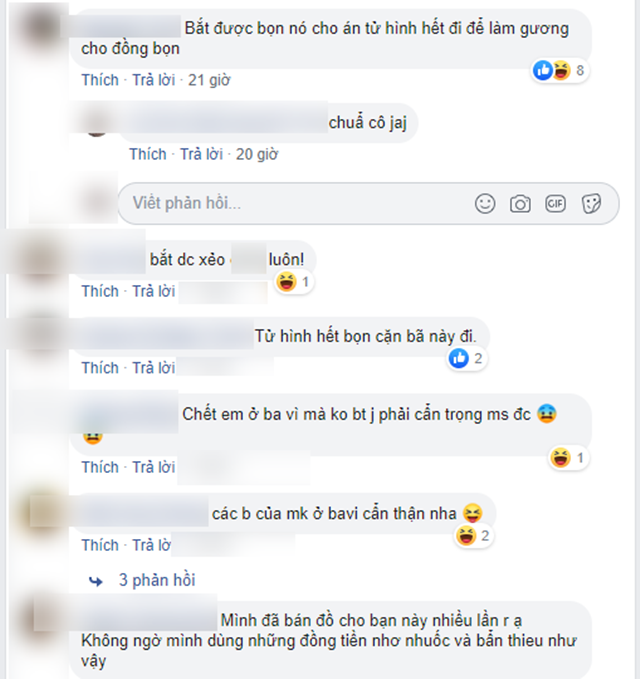Image resolution: width=640 pixels, height=679 pixels.
Task: Reply to 'các b của mk ở bavi' comment
Action: 152,545
